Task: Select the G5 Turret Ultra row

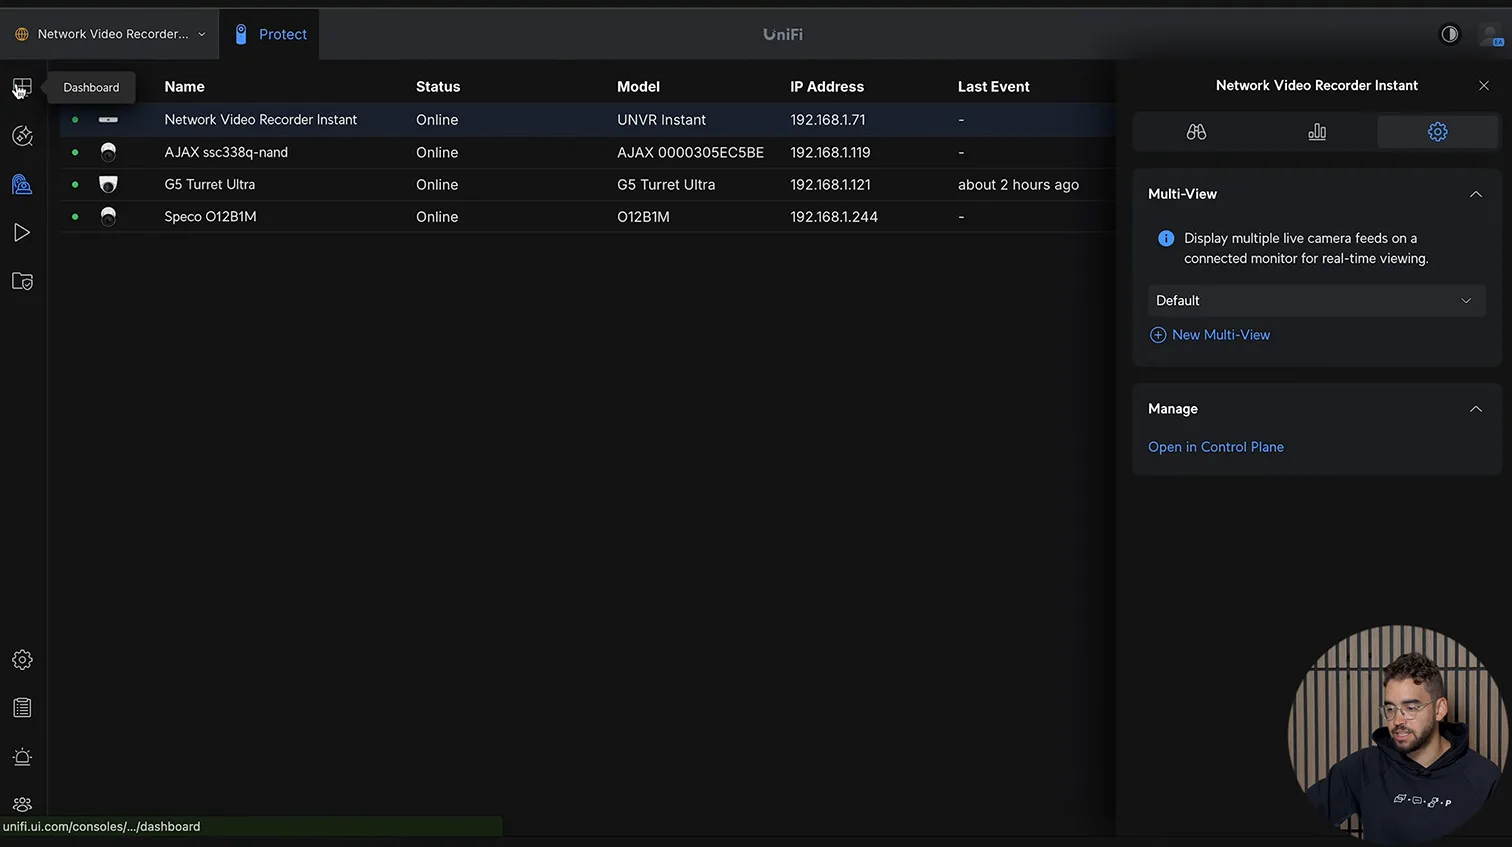Action: (210, 185)
